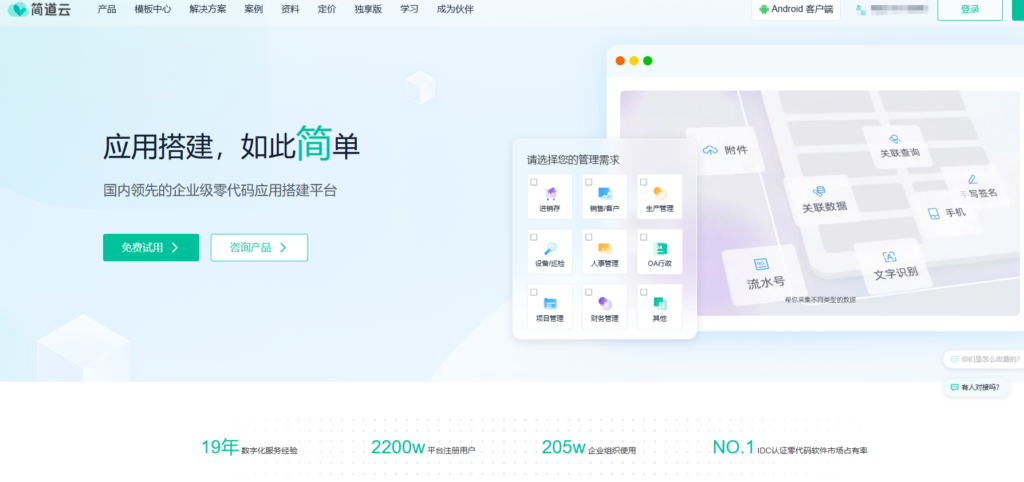Open the 模板中心 menu

tap(153, 9)
